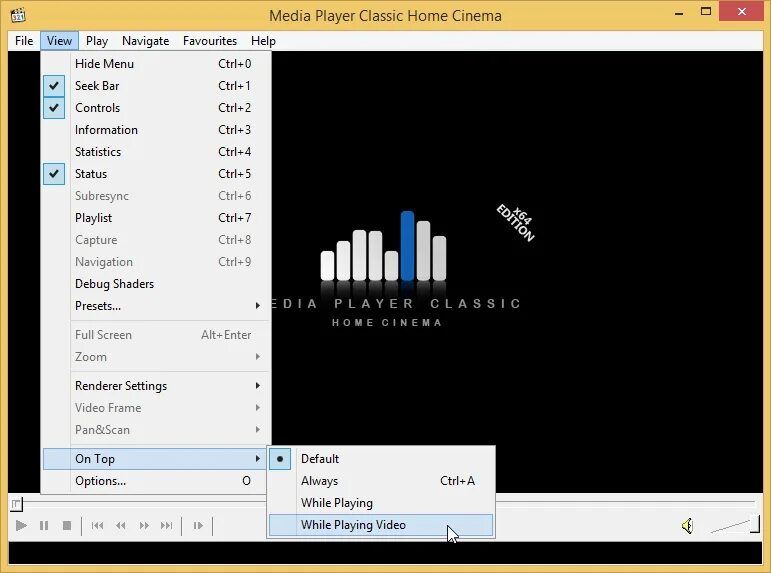Show the Playlist panel
Viewport: 771px width, 573px height.
point(157,217)
